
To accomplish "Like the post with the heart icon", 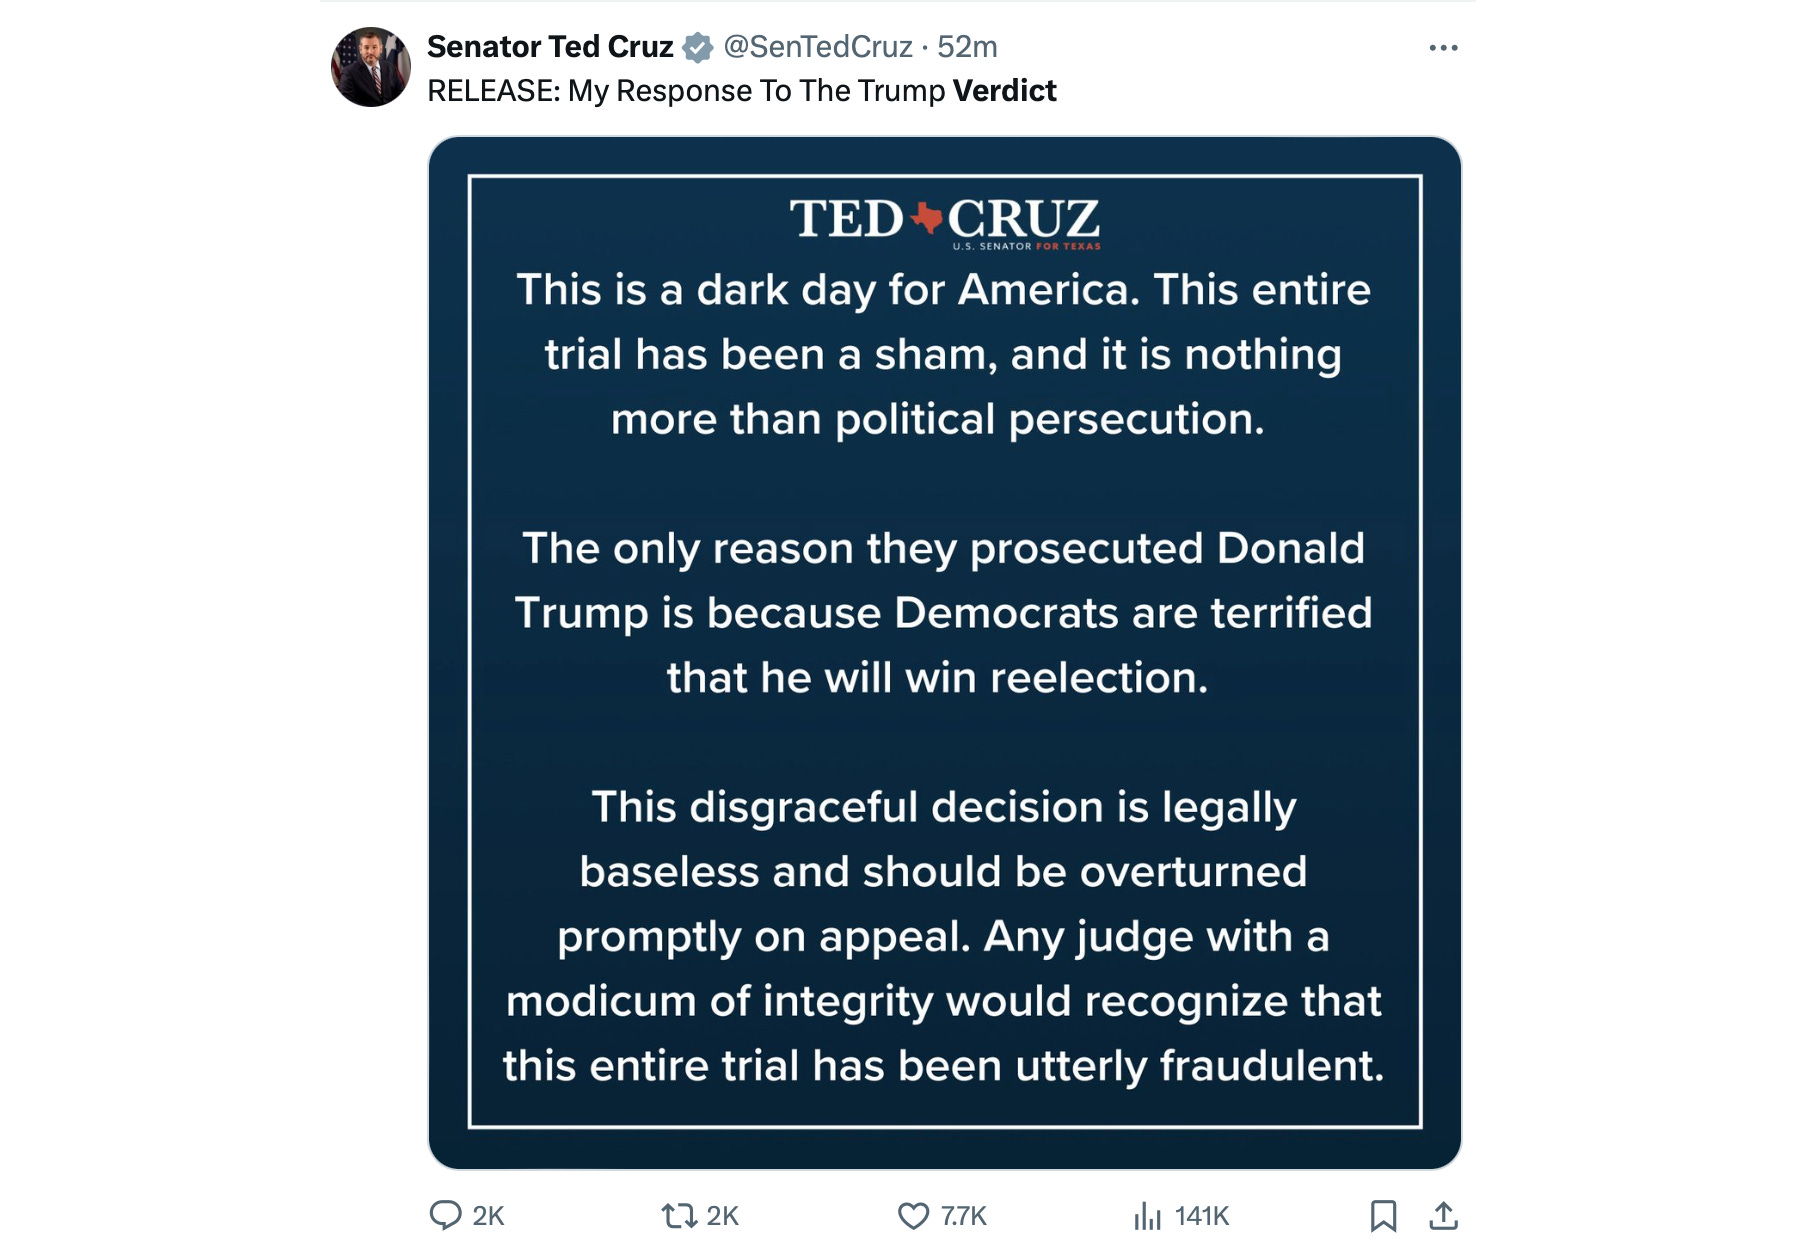I will 913,1215.
